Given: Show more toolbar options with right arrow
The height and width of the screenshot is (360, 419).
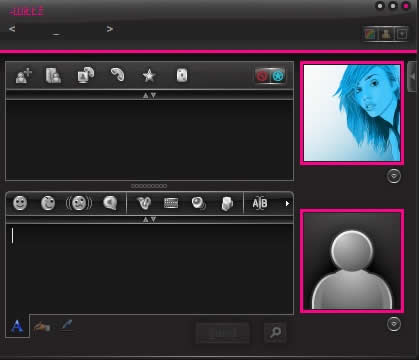Looking at the screenshot, I should 287,203.
